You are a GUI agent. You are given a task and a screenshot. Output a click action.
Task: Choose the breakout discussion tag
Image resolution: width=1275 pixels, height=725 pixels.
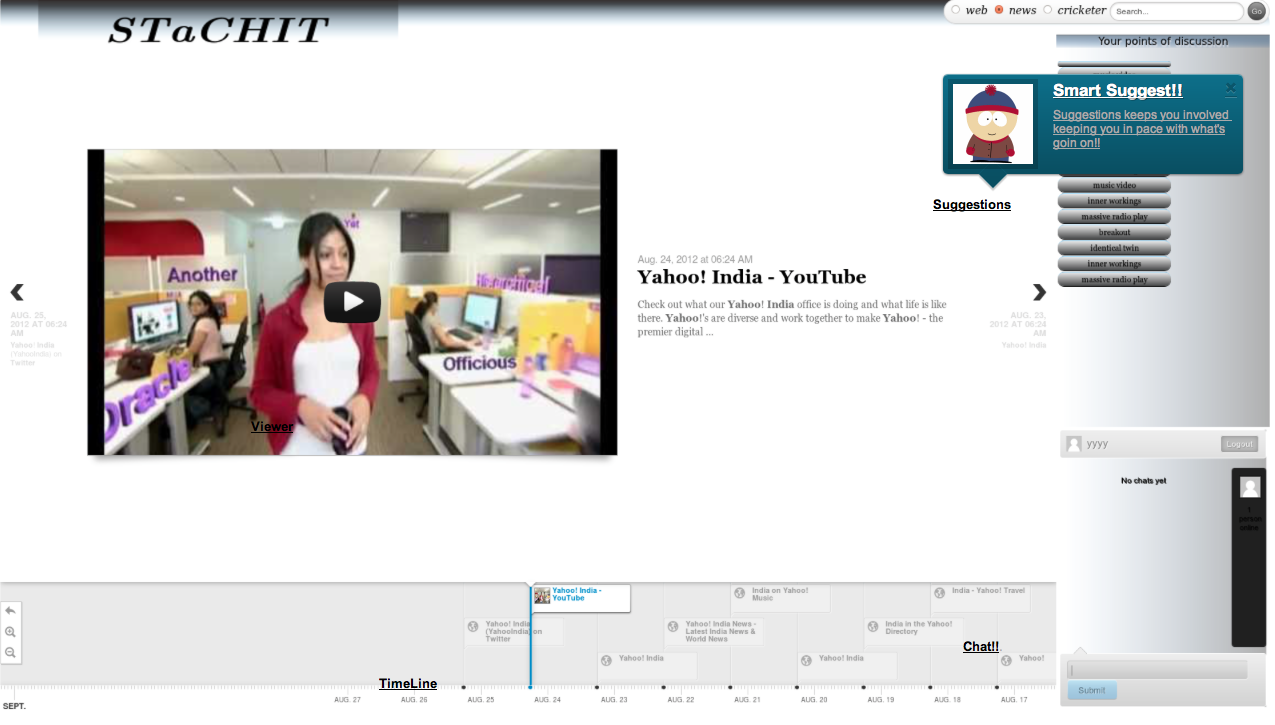(x=1114, y=232)
